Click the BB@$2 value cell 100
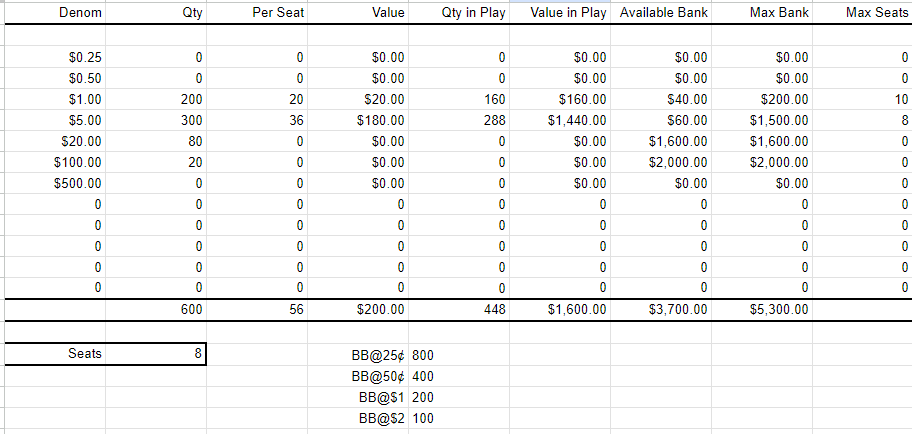Viewport: 912px width, 434px height. click(x=459, y=418)
